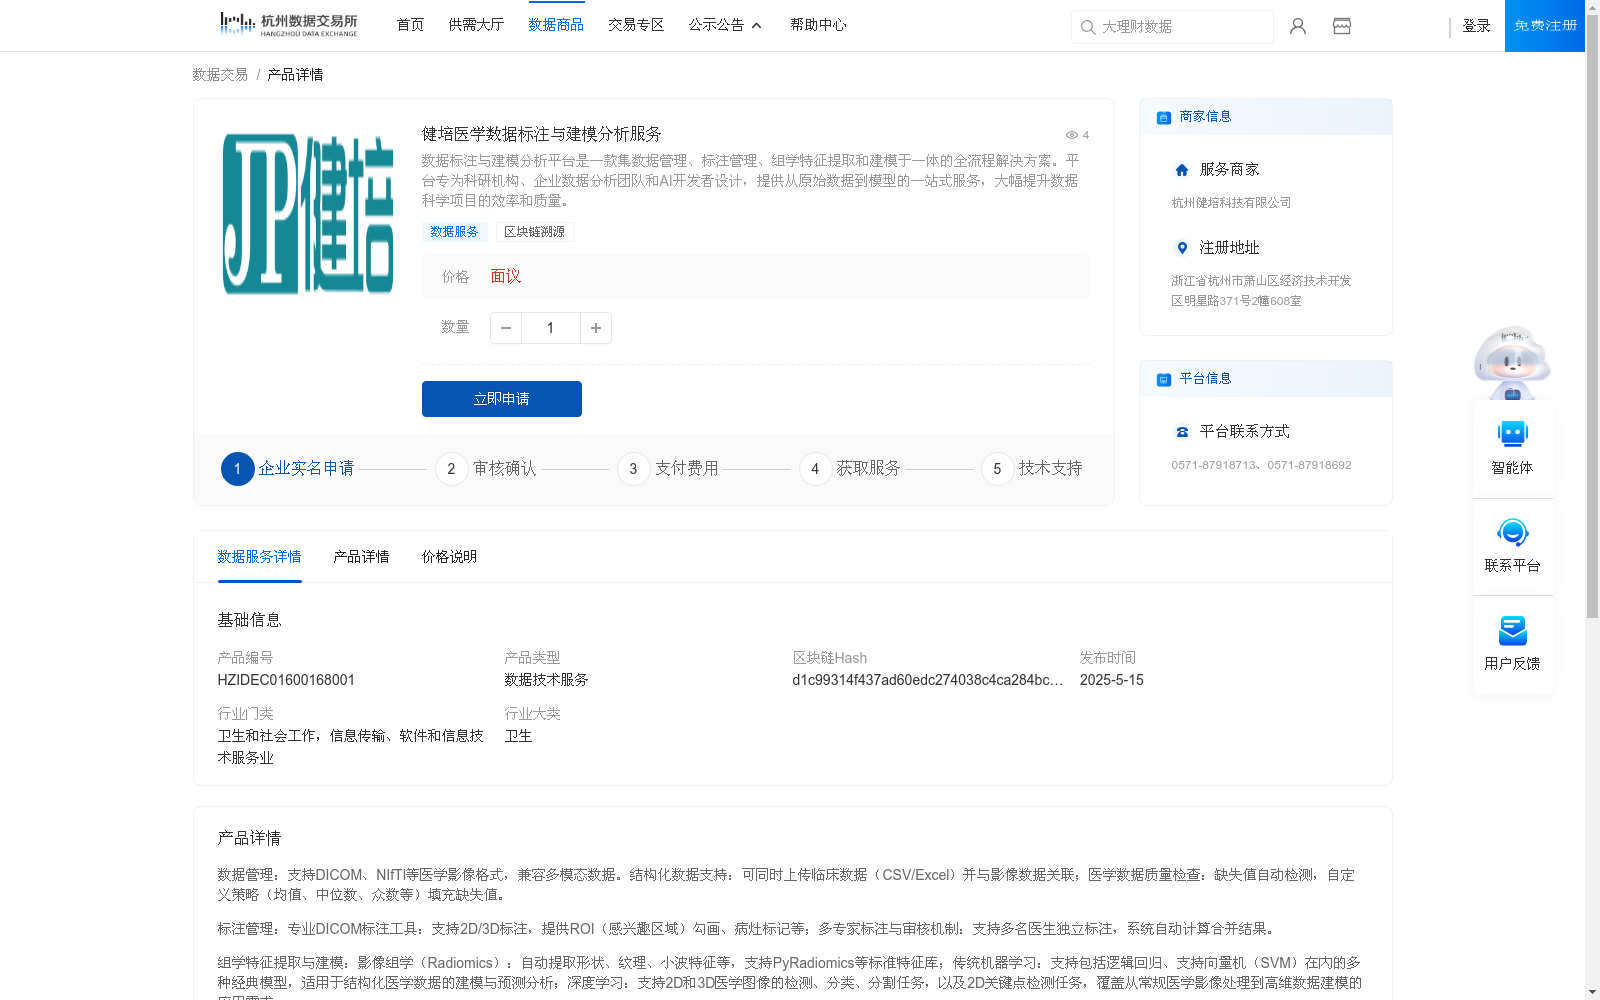Viewport: 1600px width, 1000px height.
Task: Click the 注册地址 location pin icon
Action: click(x=1182, y=248)
